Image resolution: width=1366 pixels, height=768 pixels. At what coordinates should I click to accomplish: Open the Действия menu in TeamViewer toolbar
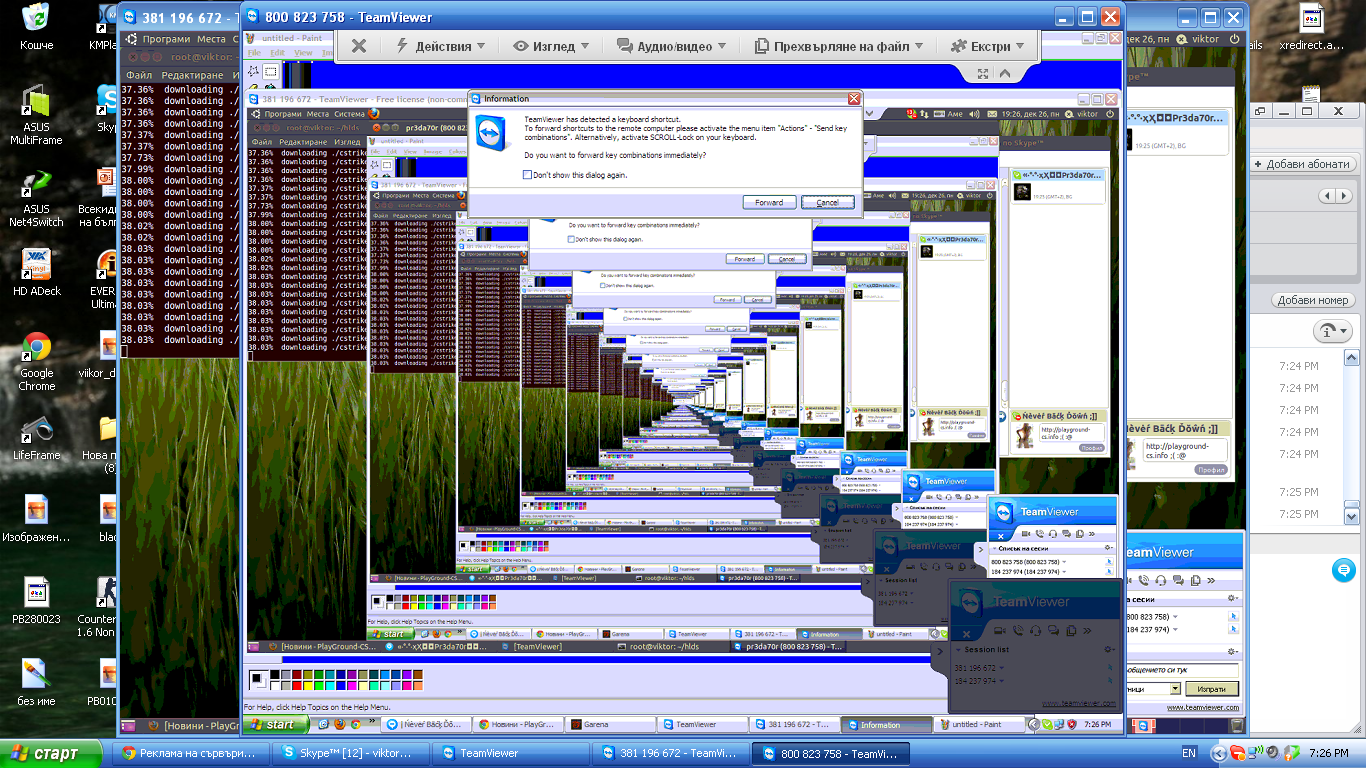tap(441, 46)
